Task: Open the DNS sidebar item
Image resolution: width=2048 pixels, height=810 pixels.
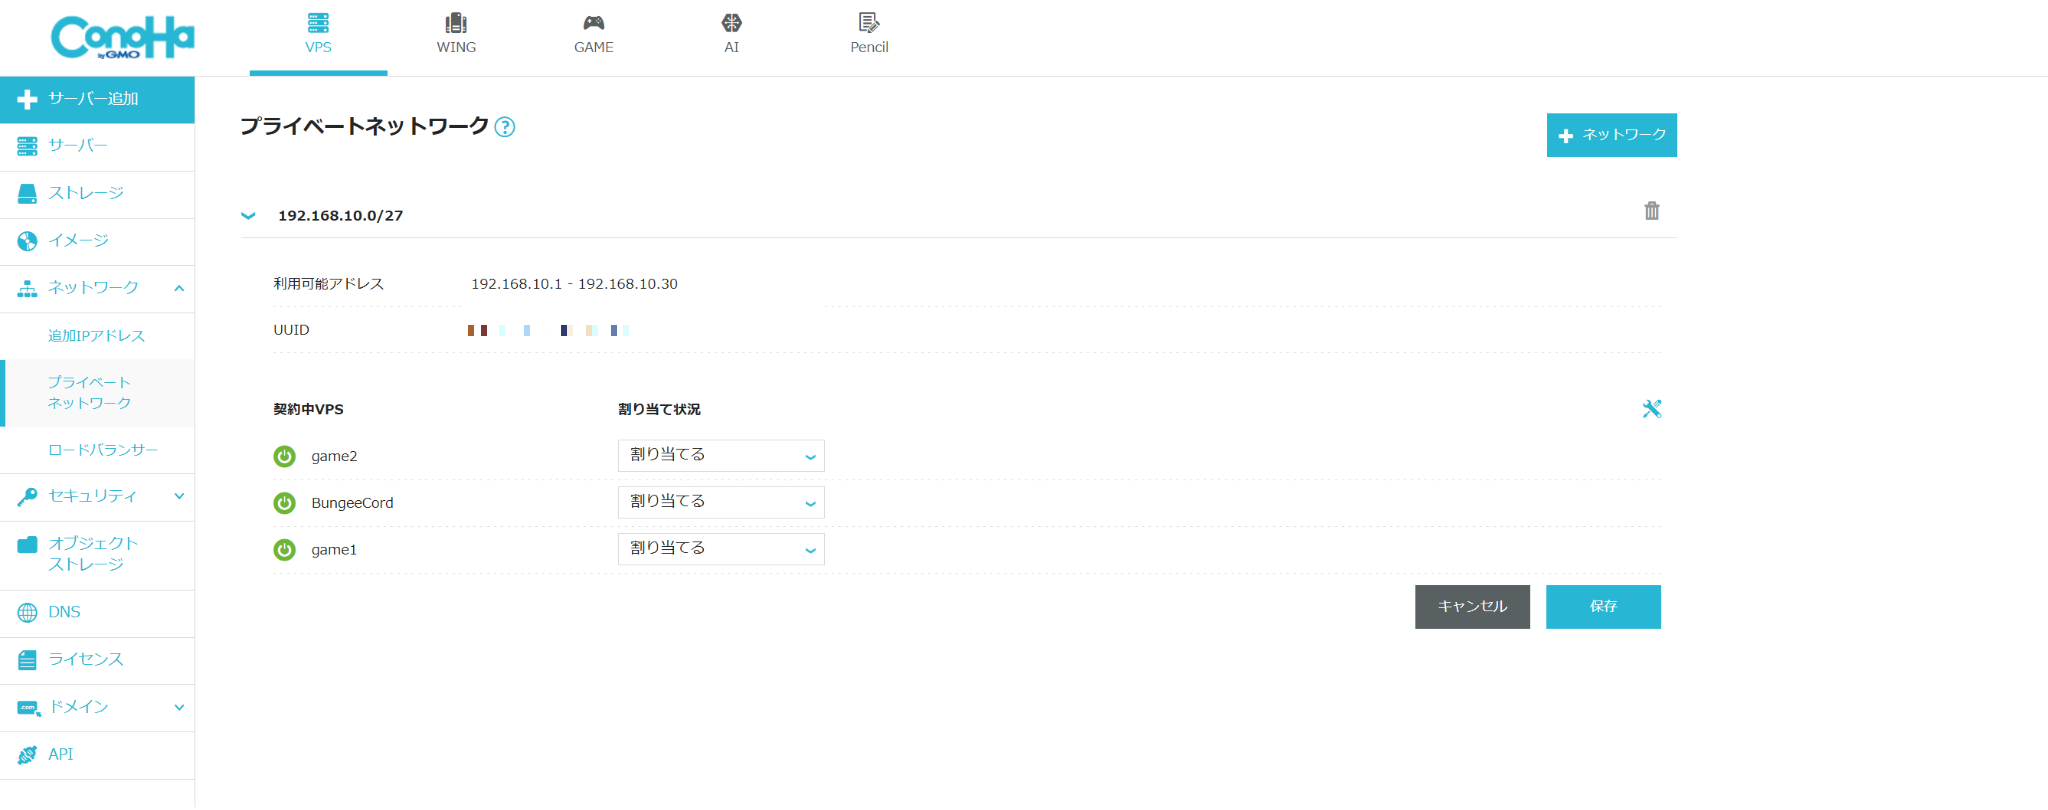Action: [x=64, y=612]
